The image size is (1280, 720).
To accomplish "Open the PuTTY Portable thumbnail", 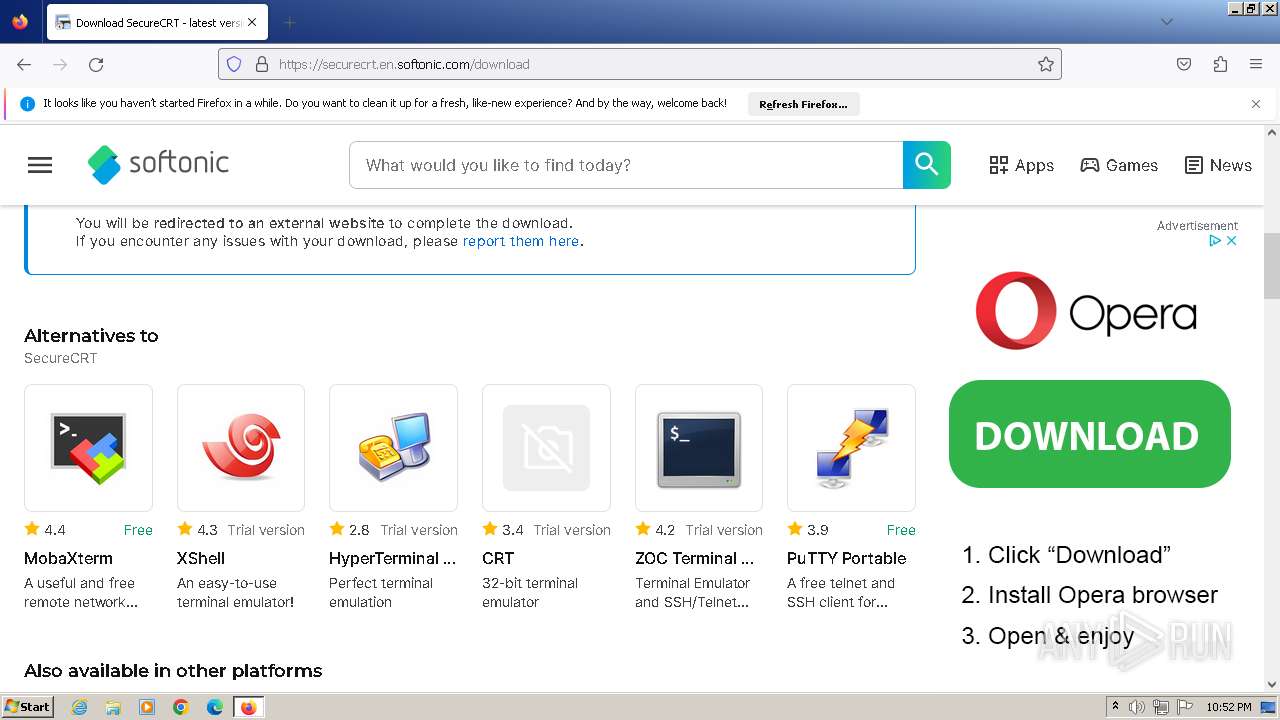I will click(851, 448).
